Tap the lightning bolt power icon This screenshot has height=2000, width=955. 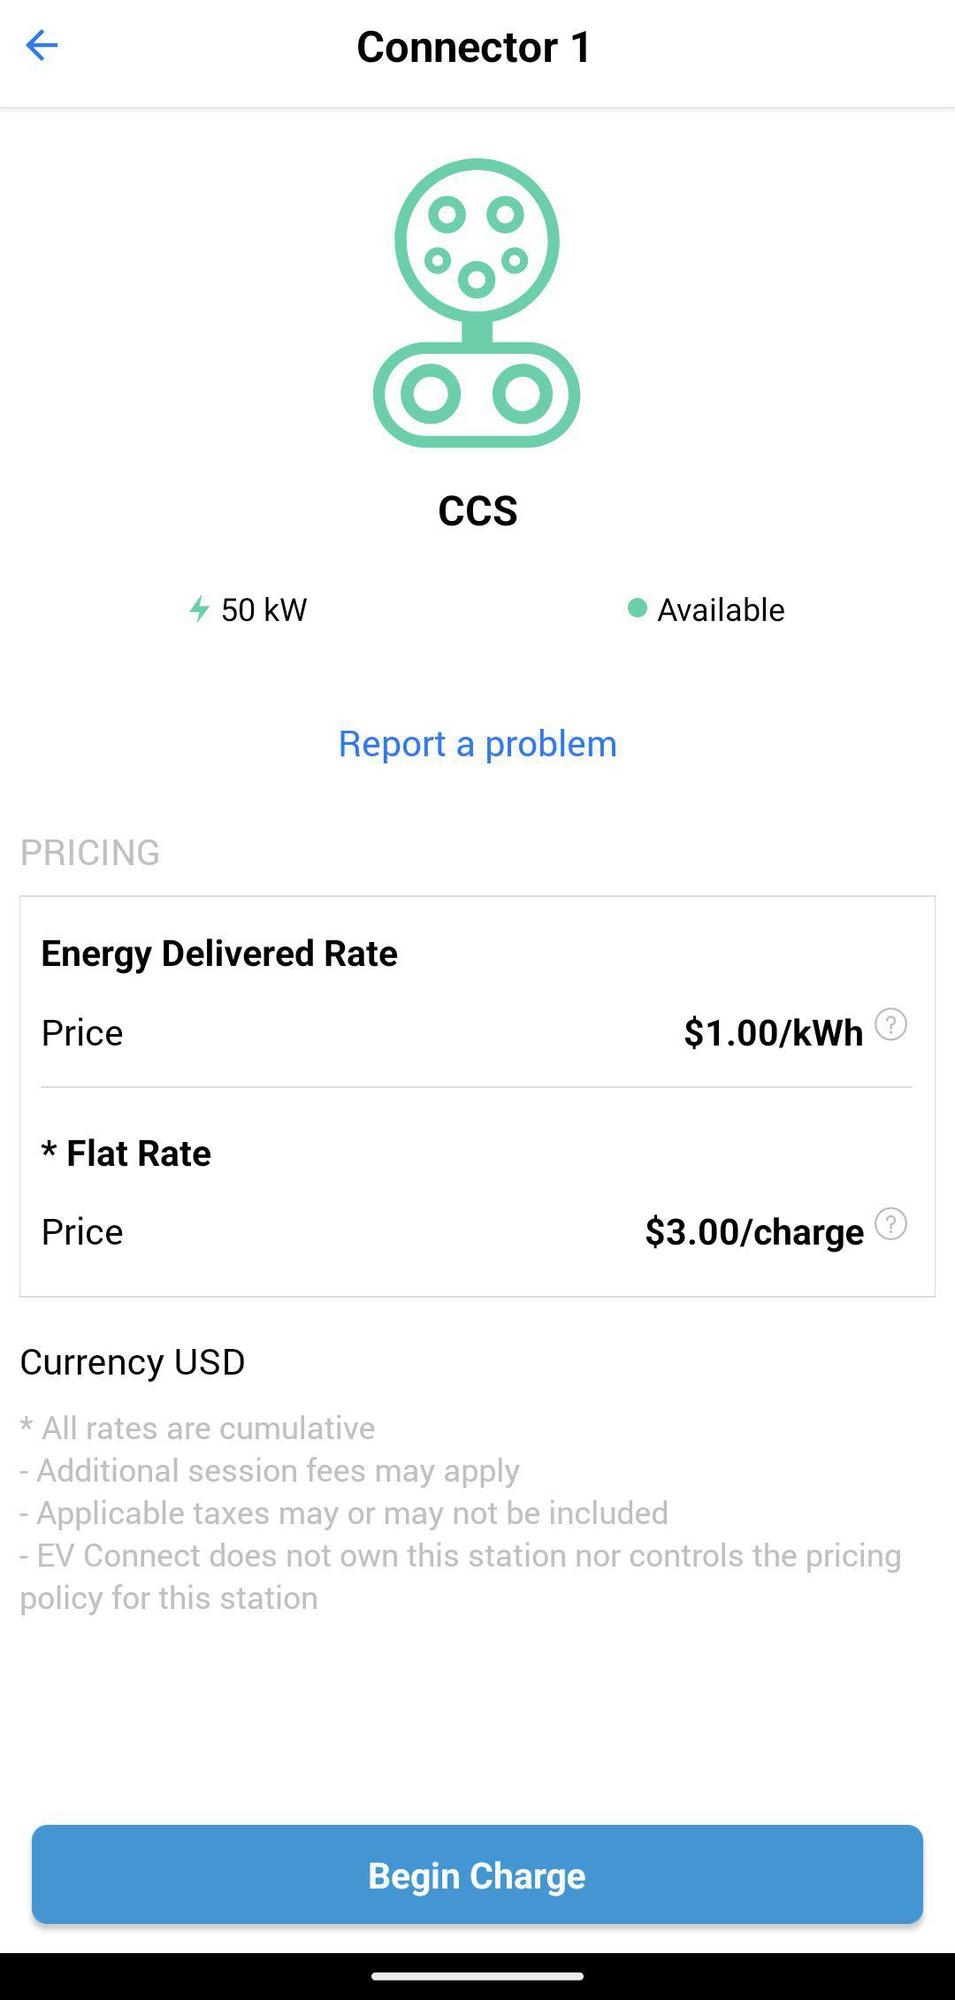(199, 609)
